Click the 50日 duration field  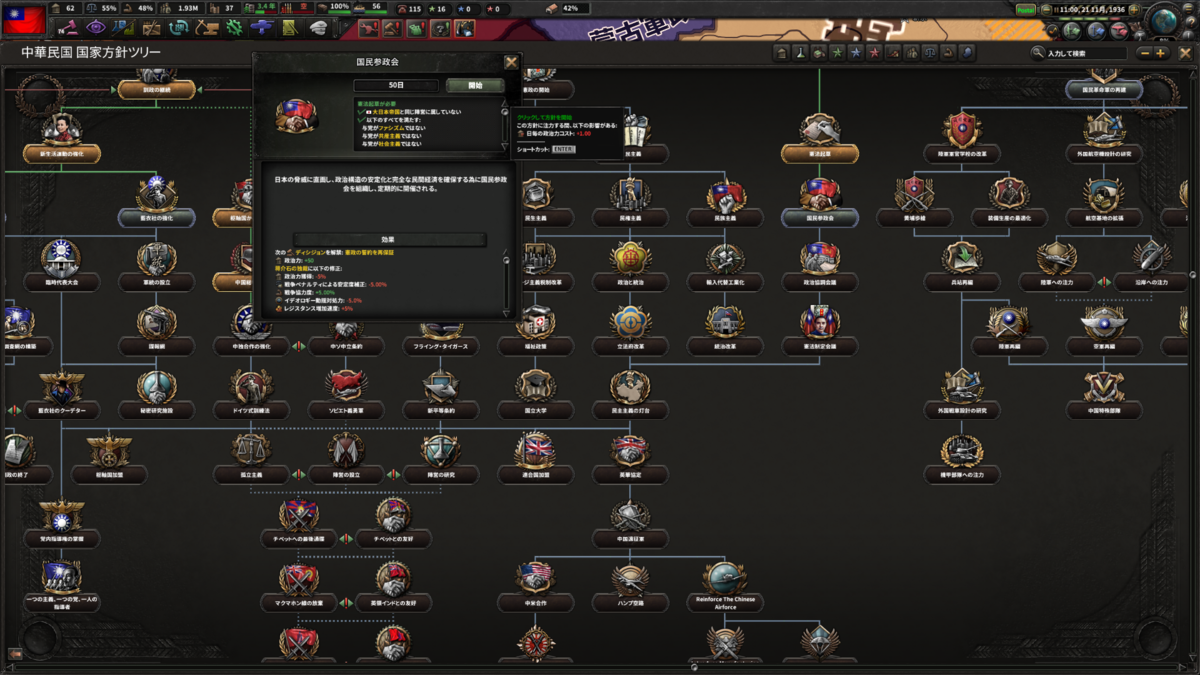coord(397,86)
